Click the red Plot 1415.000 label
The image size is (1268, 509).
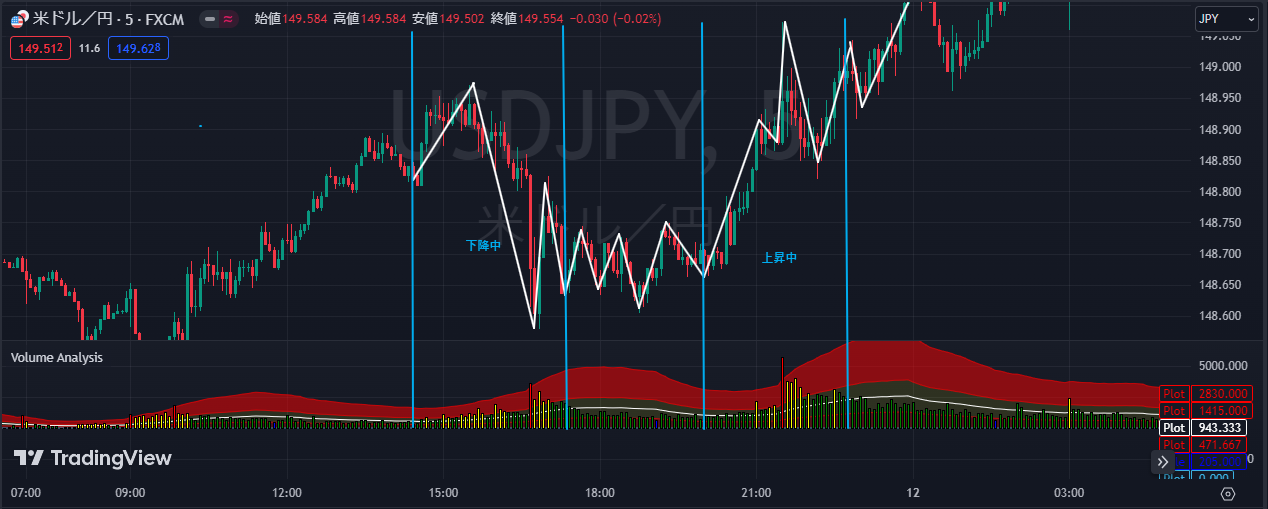(x=1205, y=410)
